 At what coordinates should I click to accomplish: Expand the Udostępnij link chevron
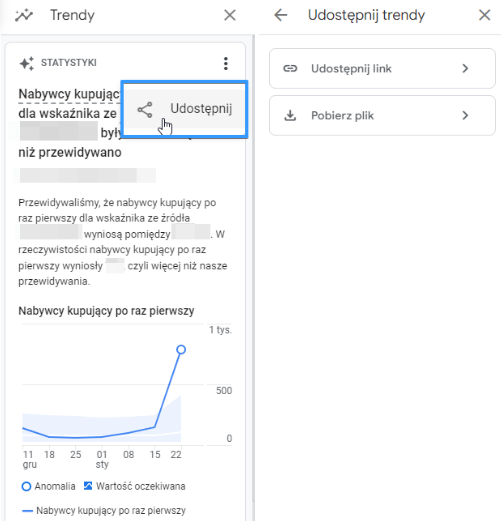click(465, 68)
